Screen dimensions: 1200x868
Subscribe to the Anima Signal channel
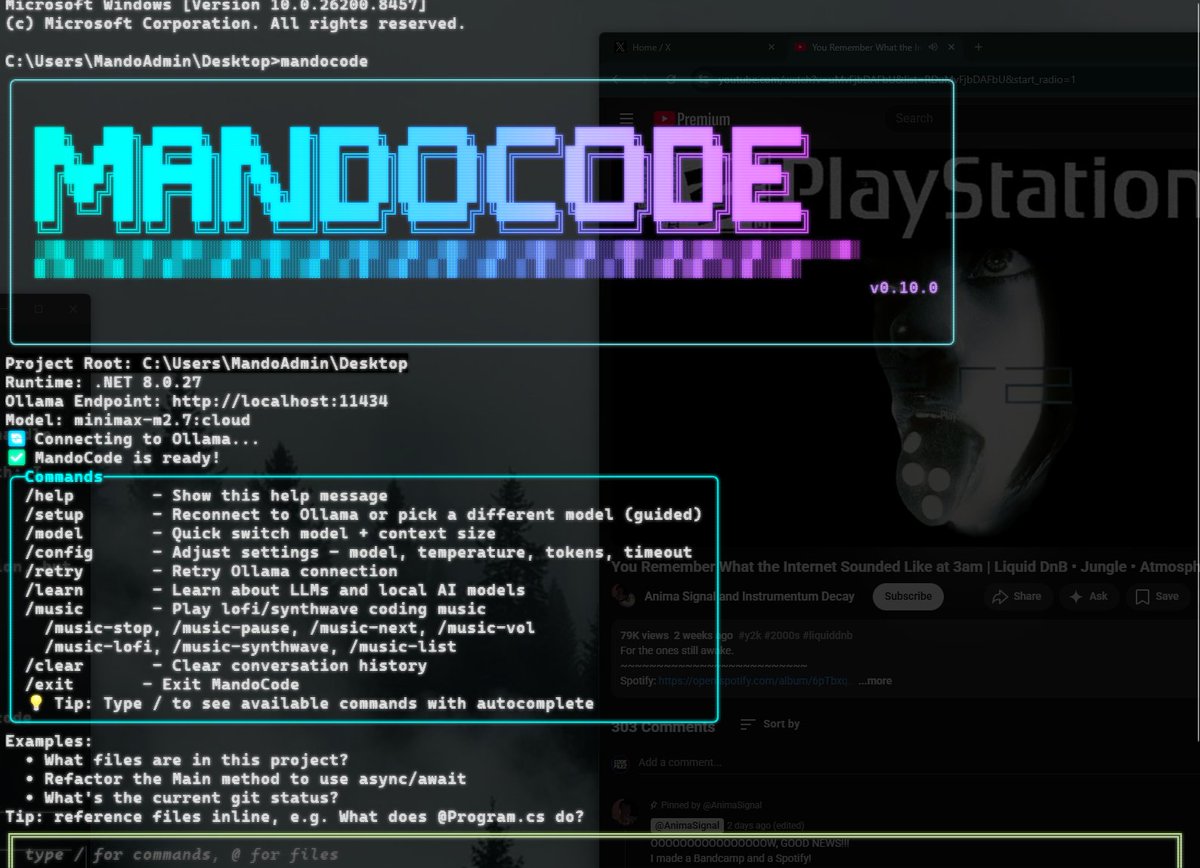click(908, 596)
